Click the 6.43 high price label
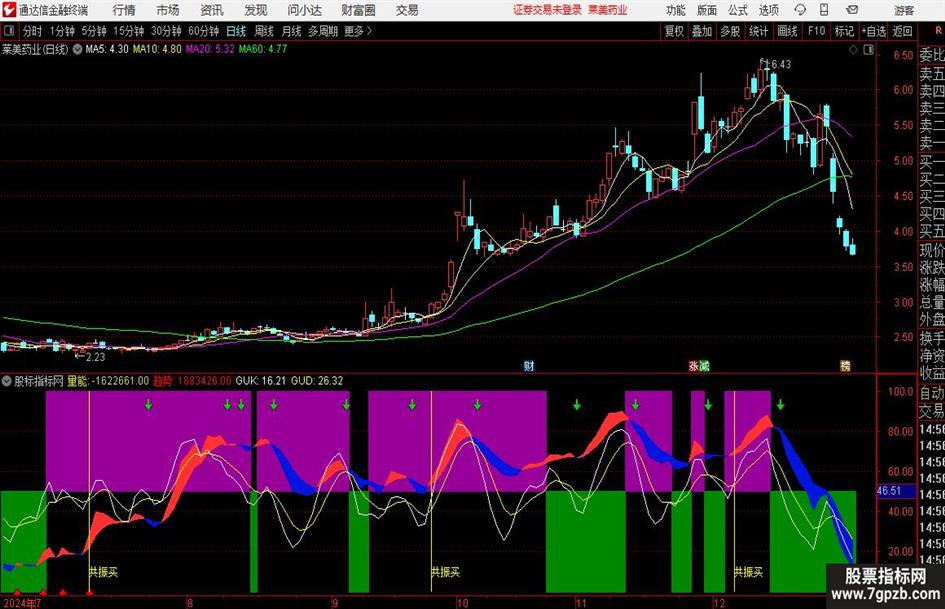 tap(781, 64)
